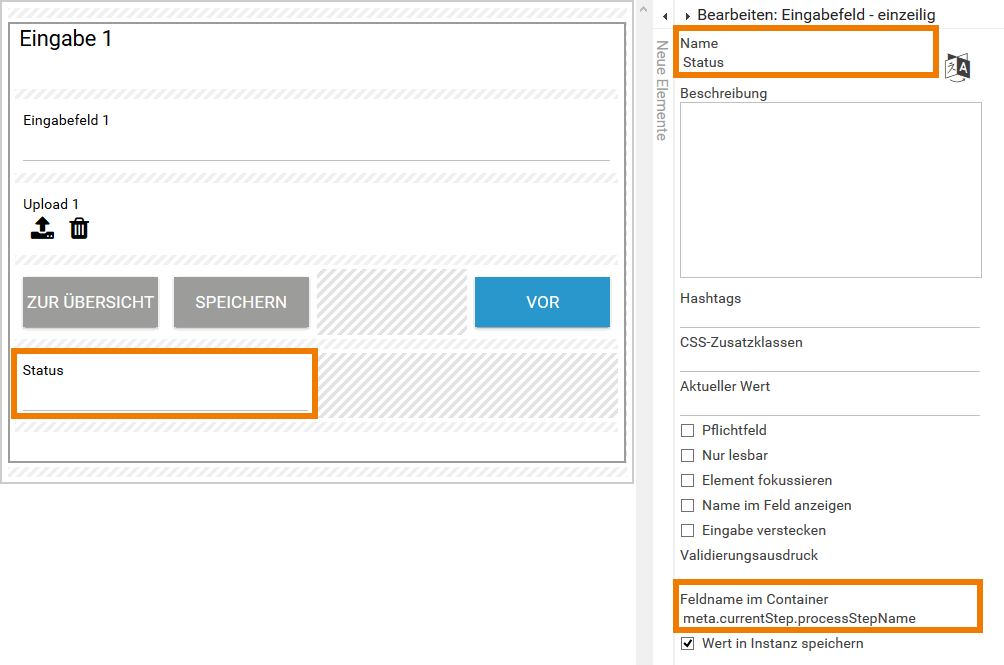Focus the Hashtags input field
Screen dimensions: 1004x665
830,316
